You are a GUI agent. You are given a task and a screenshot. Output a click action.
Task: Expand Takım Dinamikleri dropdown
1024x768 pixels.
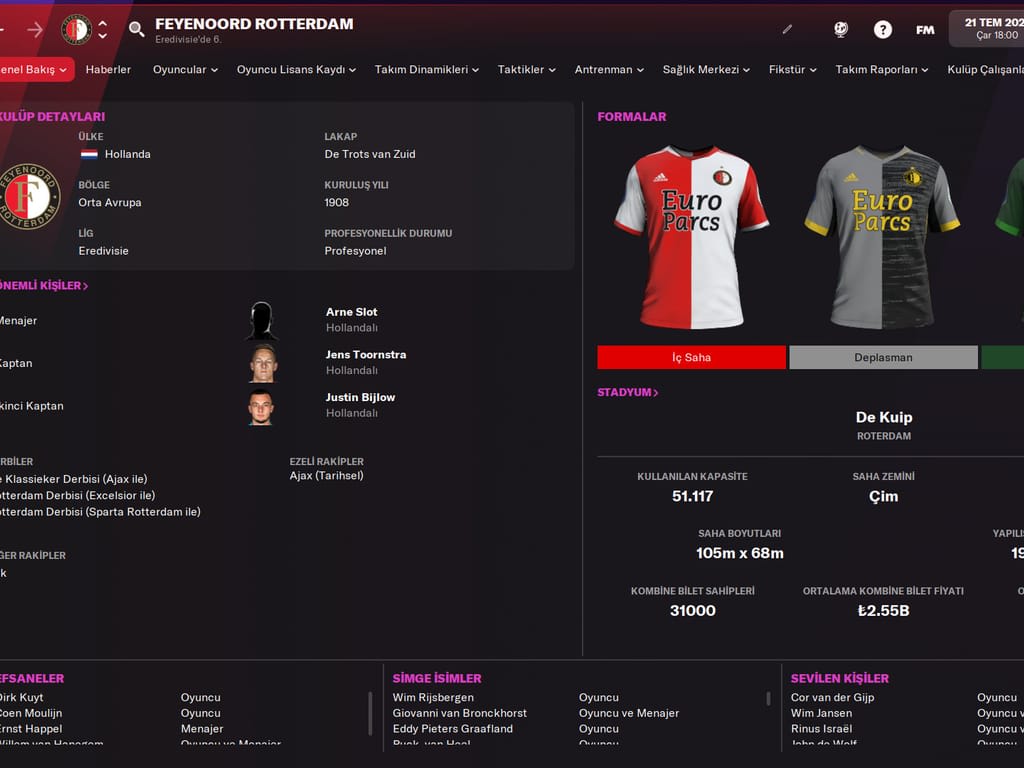pyautogui.click(x=426, y=69)
